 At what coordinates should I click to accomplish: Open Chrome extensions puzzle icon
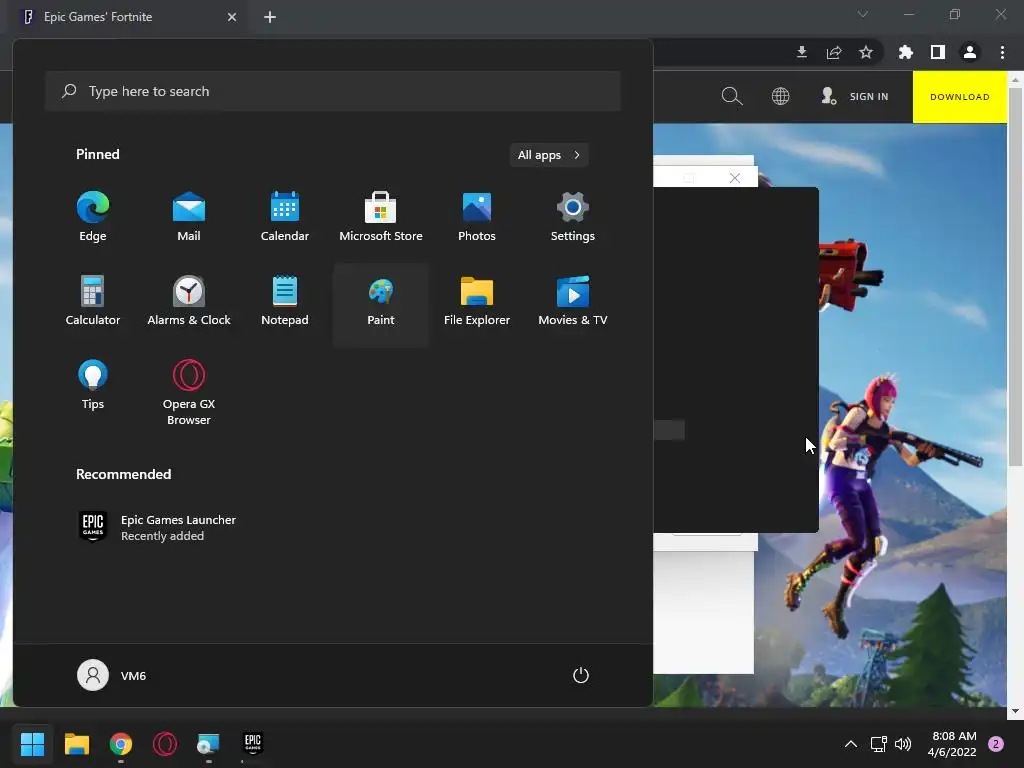[906, 52]
